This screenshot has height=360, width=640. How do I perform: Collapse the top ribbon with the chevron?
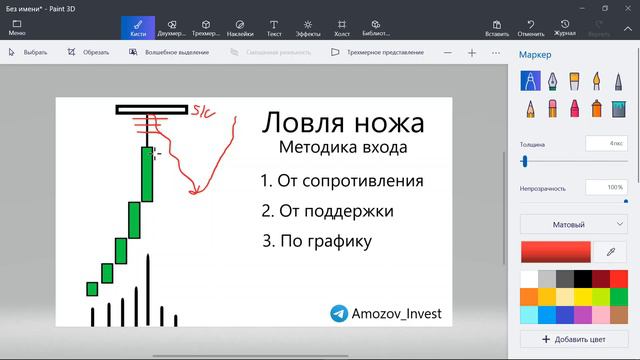click(x=628, y=29)
